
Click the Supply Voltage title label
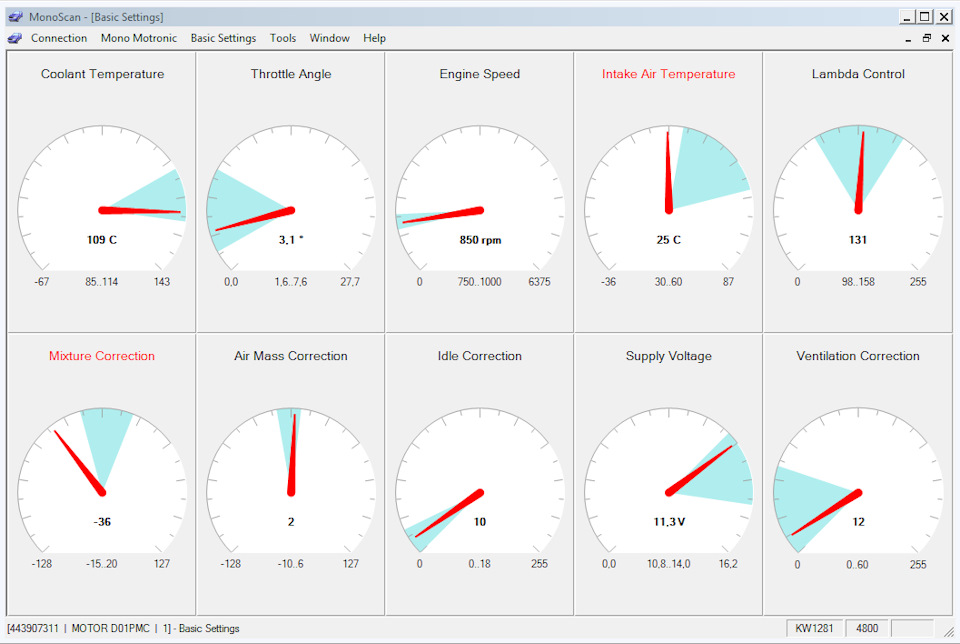(669, 356)
